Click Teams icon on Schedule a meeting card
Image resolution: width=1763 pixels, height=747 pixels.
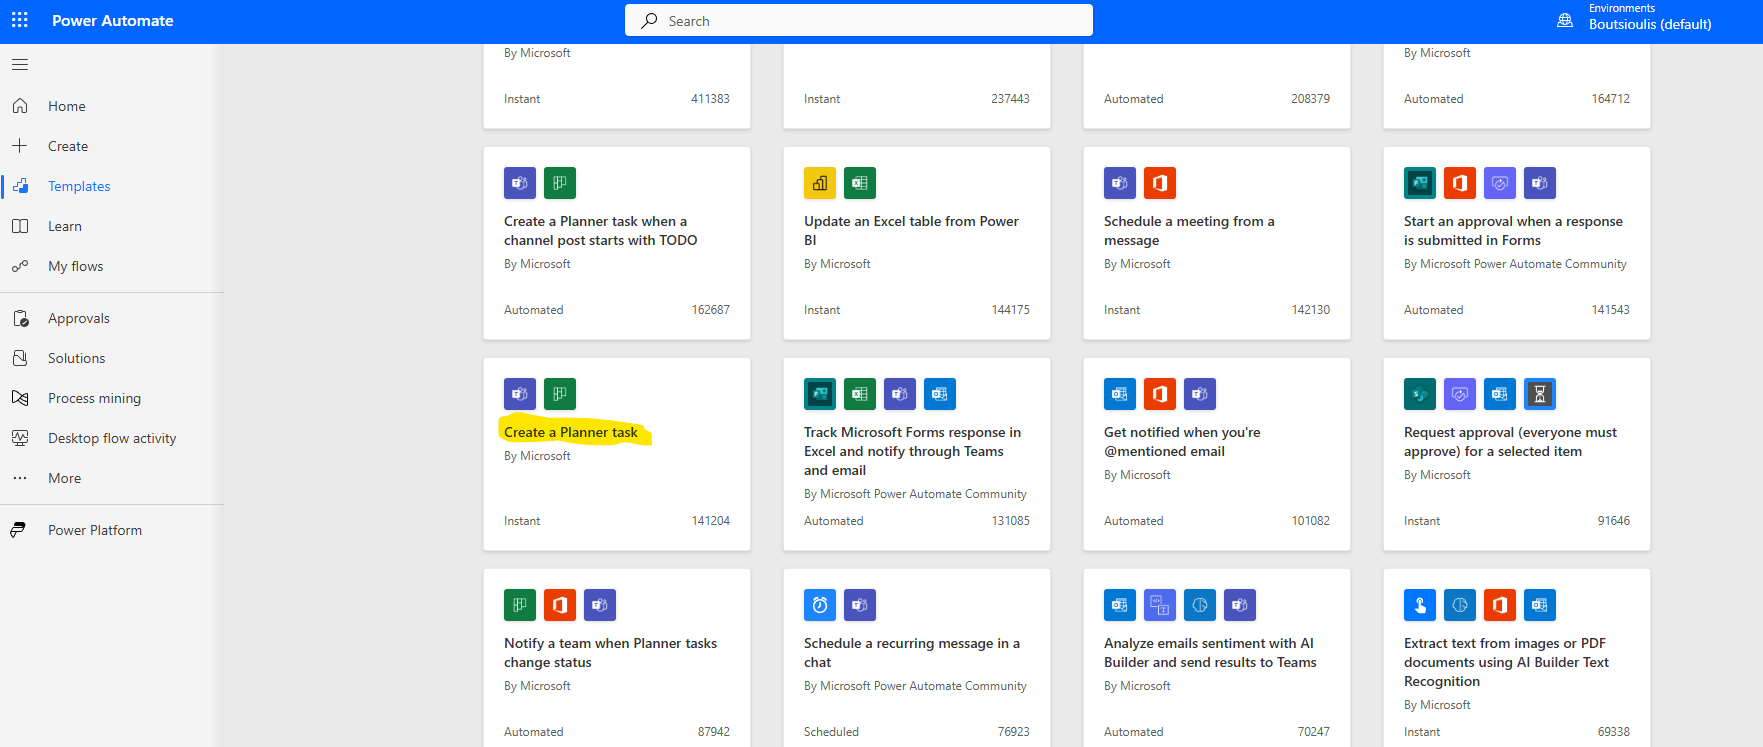point(1120,183)
